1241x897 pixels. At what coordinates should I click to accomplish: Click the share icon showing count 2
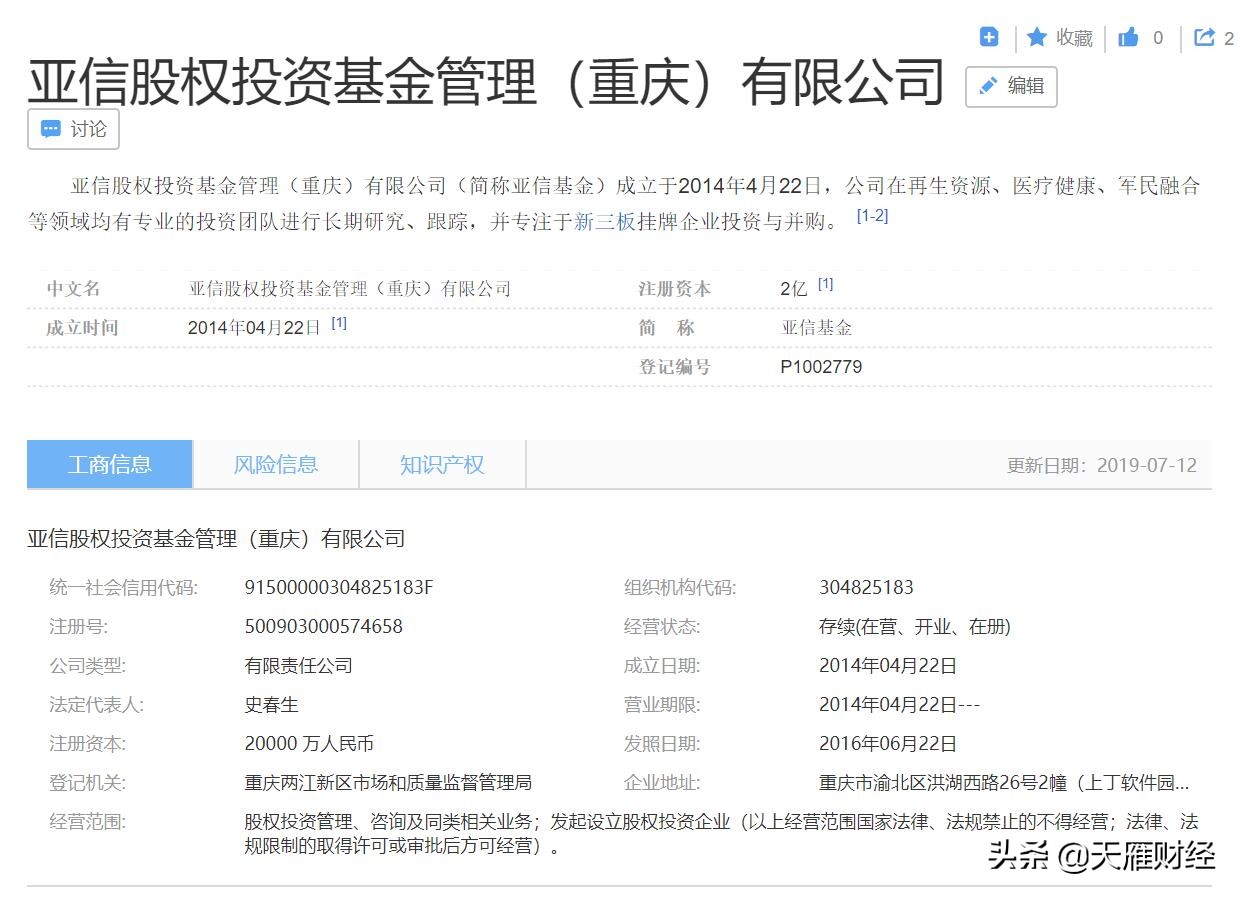(1205, 36)
